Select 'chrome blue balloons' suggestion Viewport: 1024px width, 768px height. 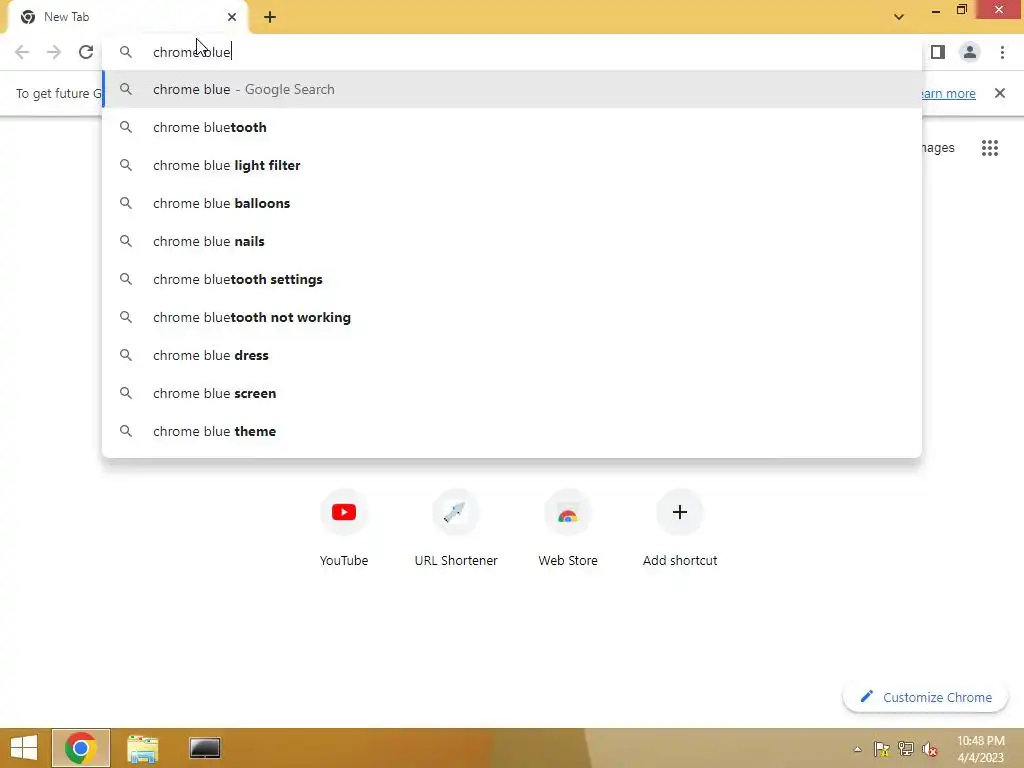(x=512, y=203)
